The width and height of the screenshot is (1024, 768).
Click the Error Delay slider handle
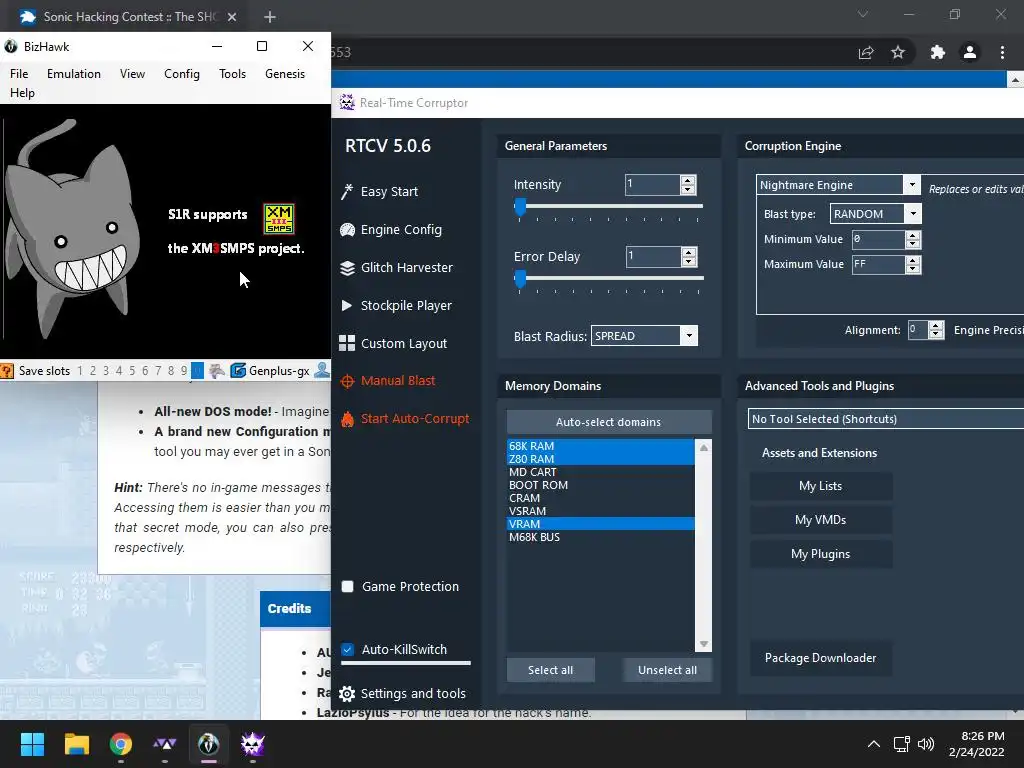point(520,279)
